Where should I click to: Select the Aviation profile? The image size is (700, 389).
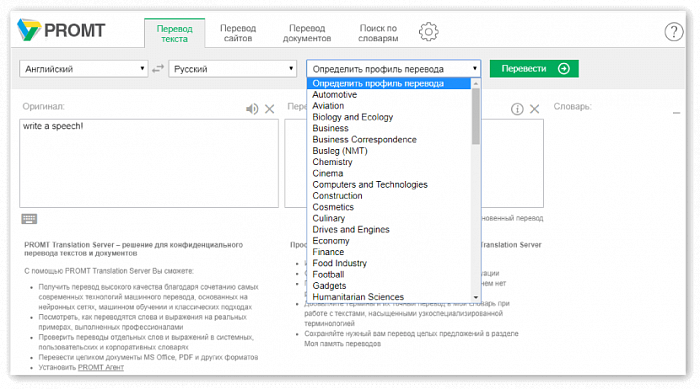389,106
